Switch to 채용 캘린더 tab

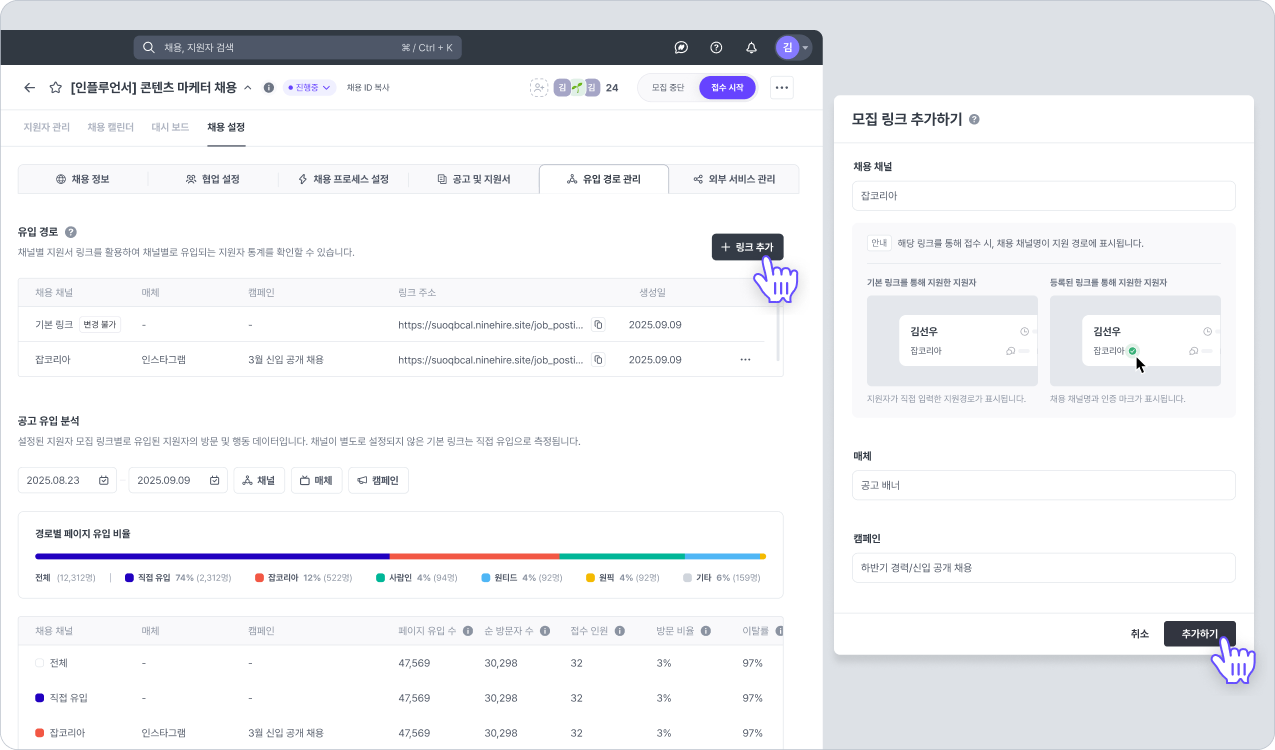pyautogui.click(x=110, y=127)
